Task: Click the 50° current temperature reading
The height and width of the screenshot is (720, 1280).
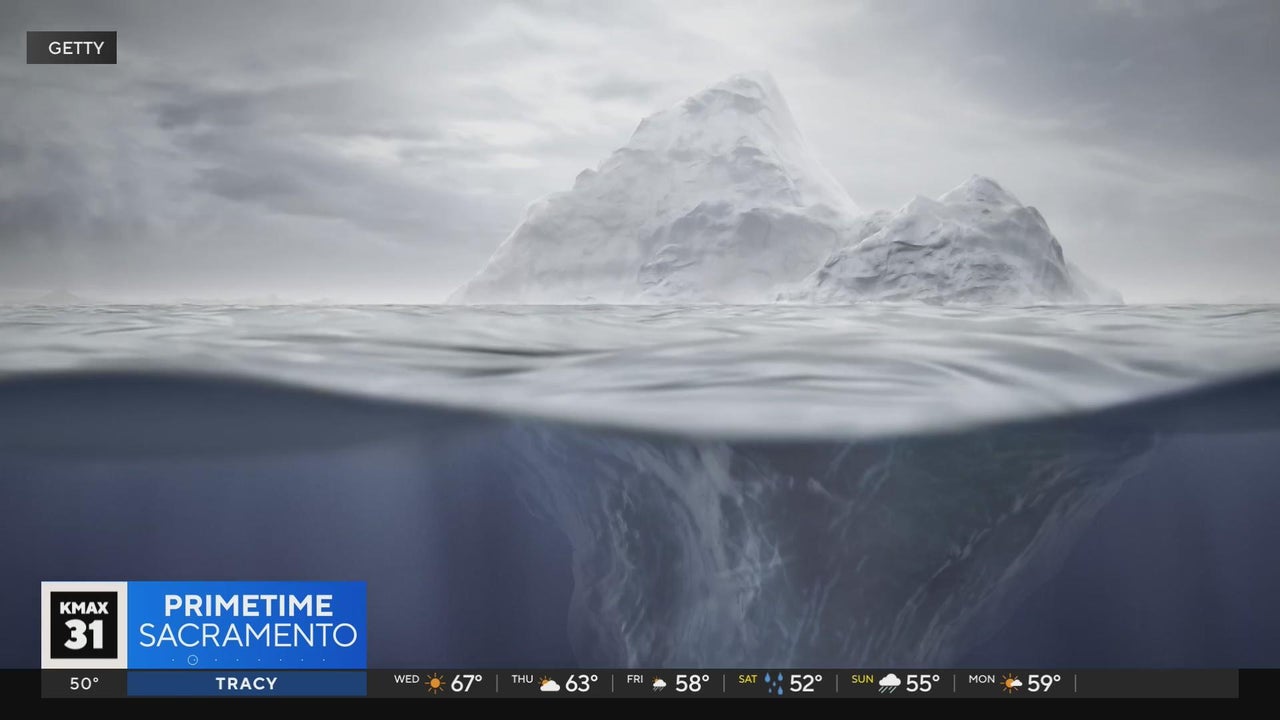Action: click(x=84, y=684)
